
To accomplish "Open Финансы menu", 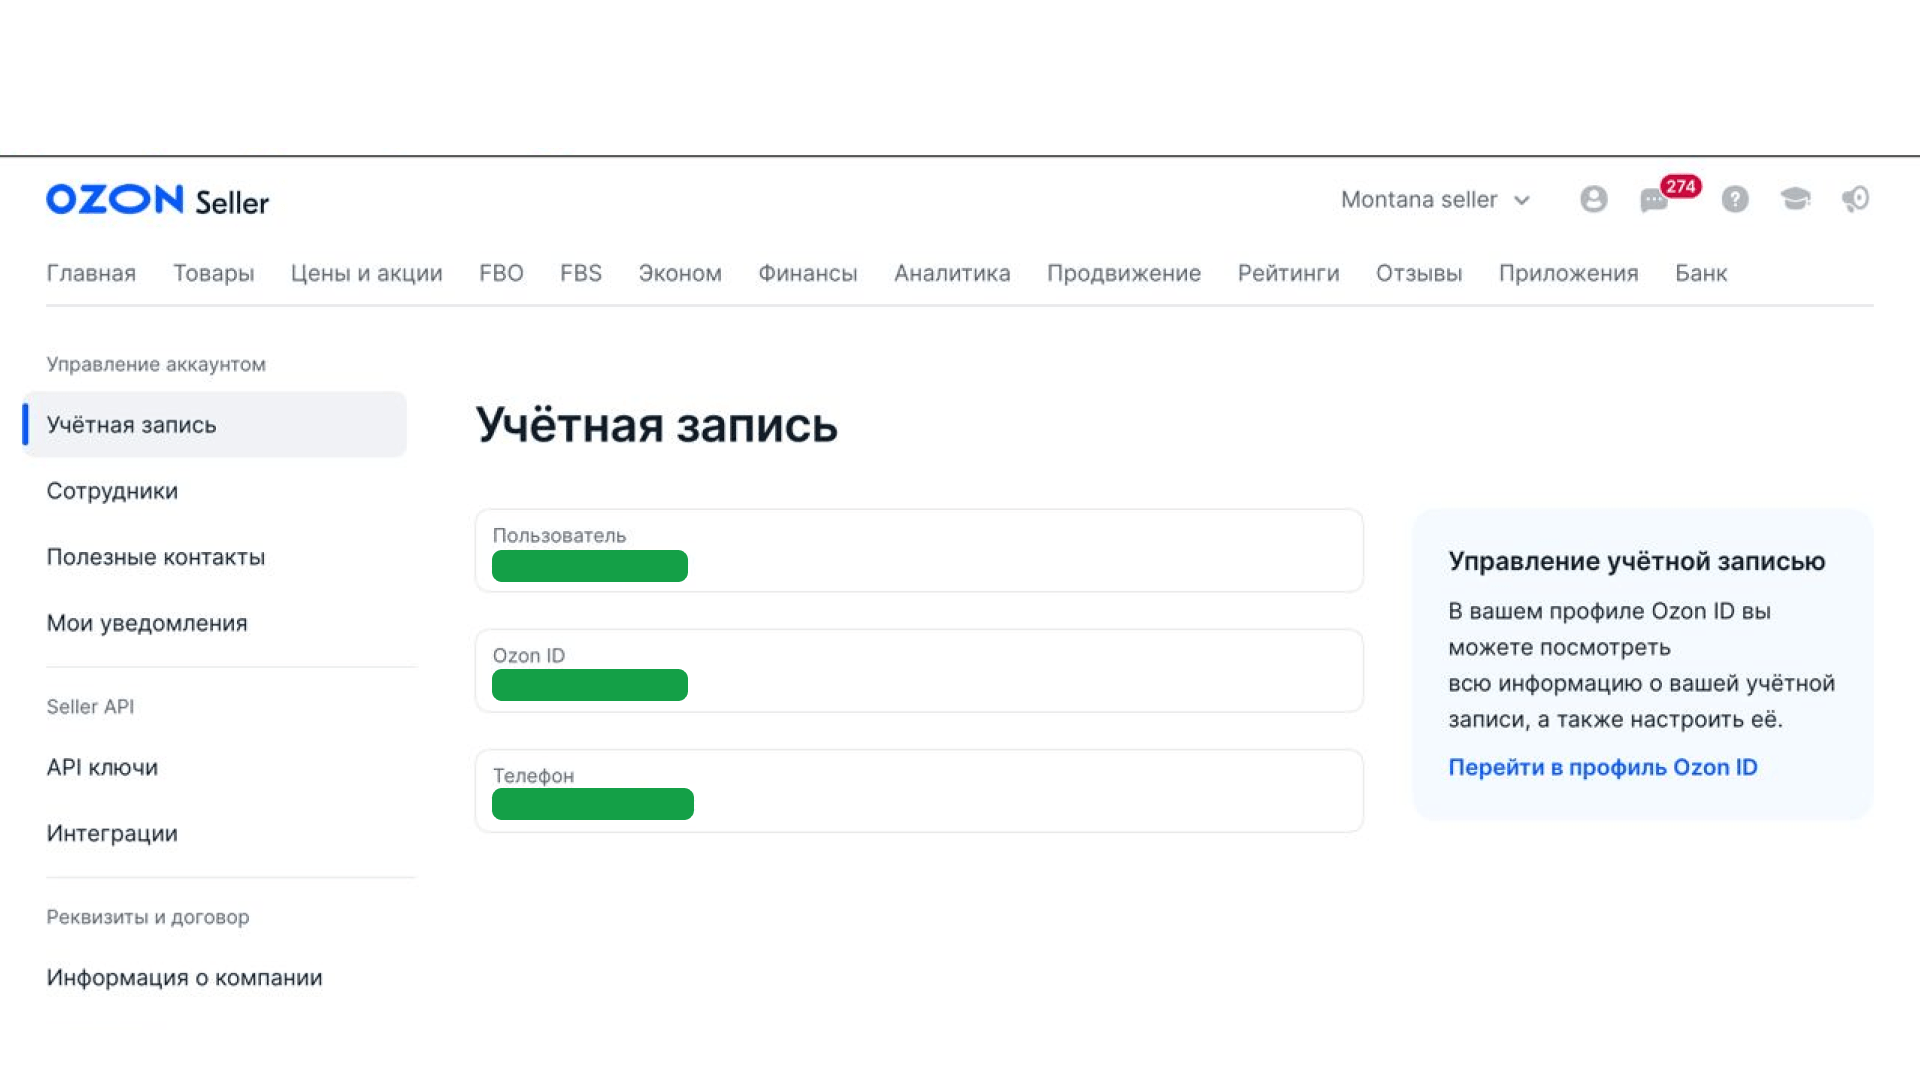I will 808,273.
